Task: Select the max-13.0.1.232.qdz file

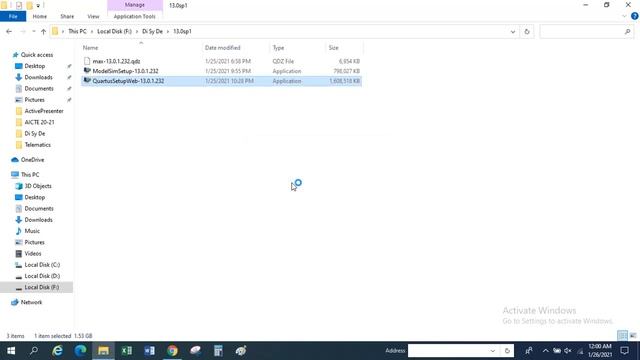Action: pyautogui.click(x=116, y=61)
